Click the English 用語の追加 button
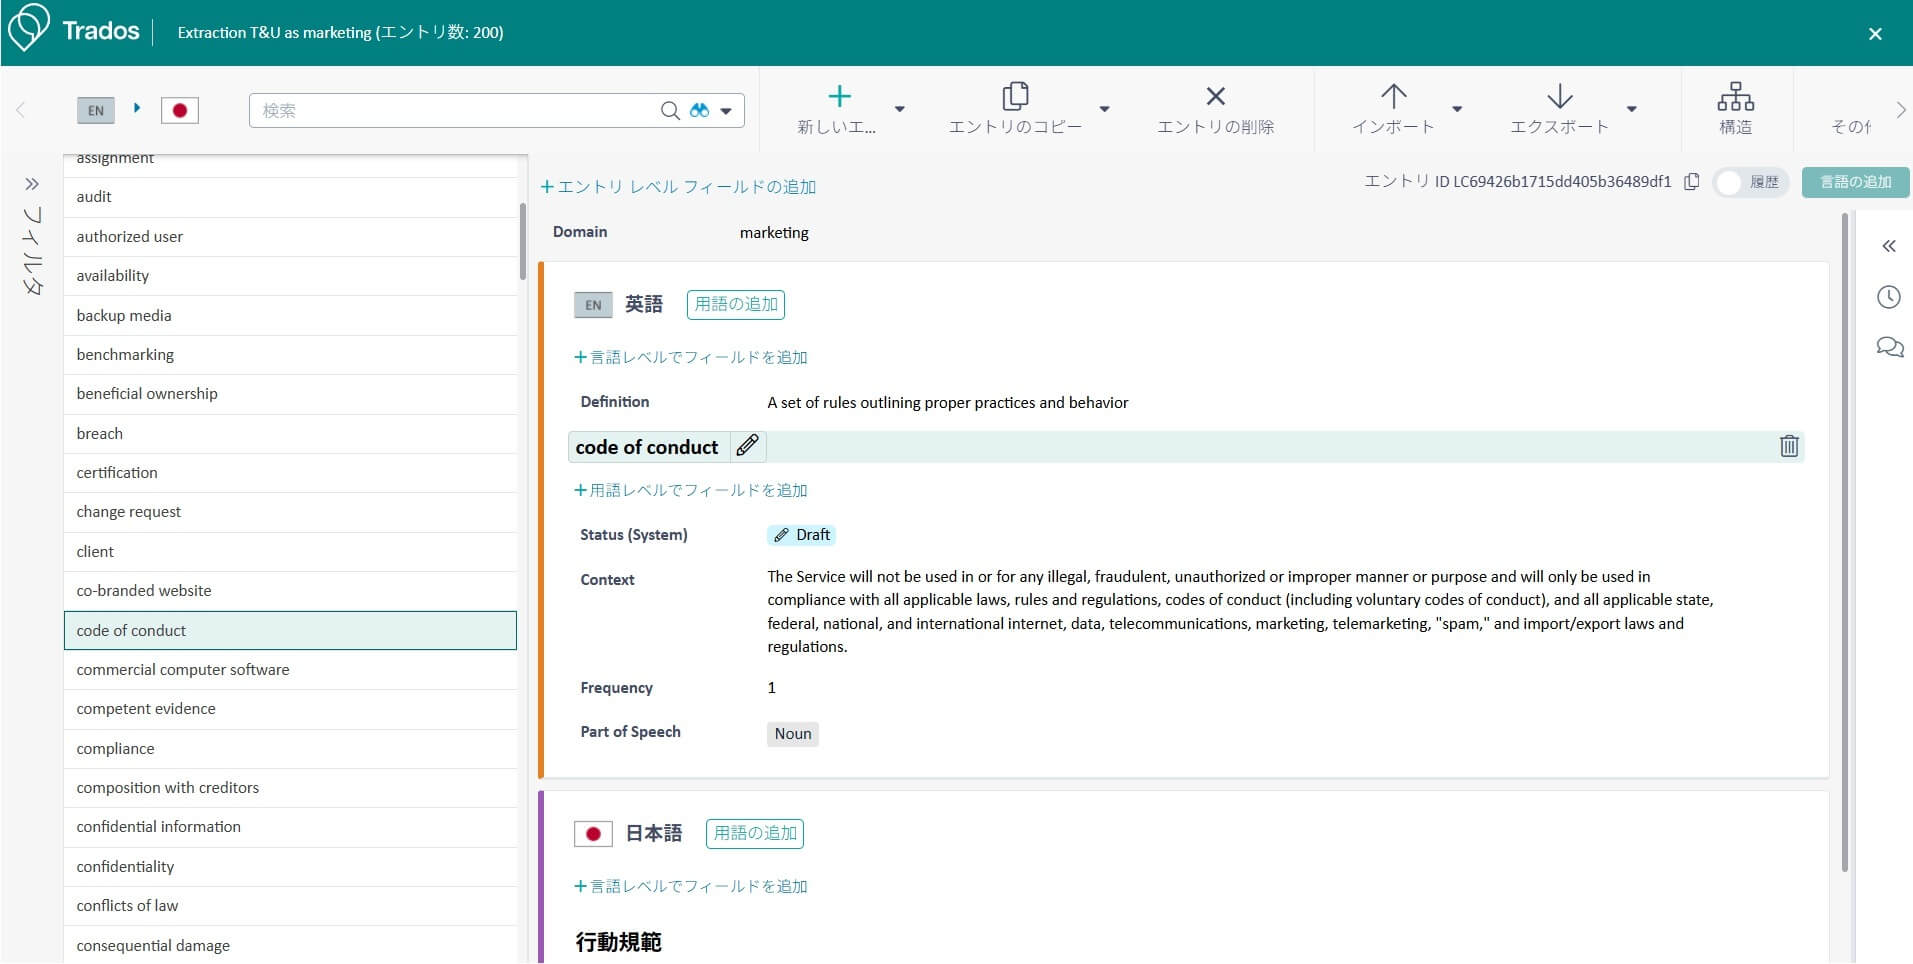The width and height of the screenshot is (1913, 964). pos(735,304)
